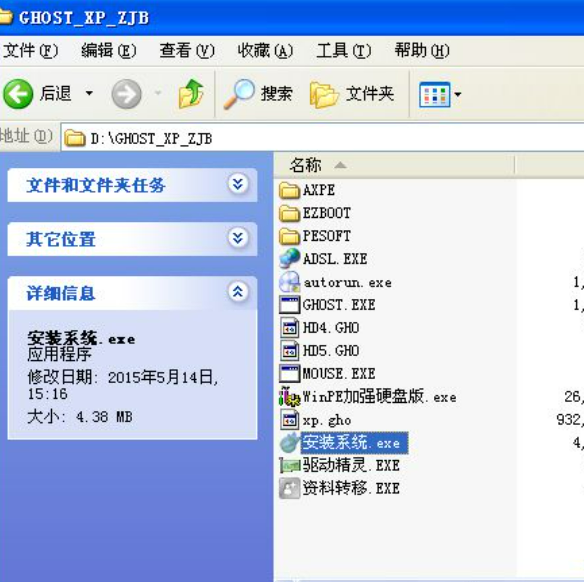The width and height of the screenshot is (584, 582).
Task: Open the Views dropdown arrow
Action: point(458,95)
